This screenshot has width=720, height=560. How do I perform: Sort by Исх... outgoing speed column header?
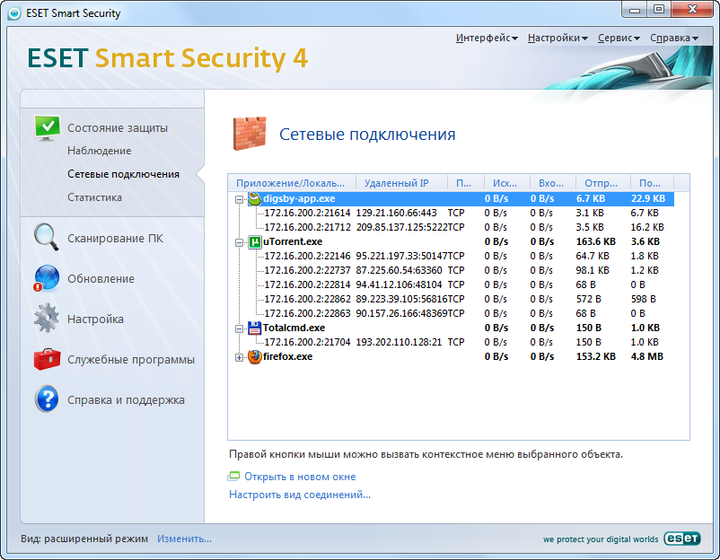coord(507,183)
